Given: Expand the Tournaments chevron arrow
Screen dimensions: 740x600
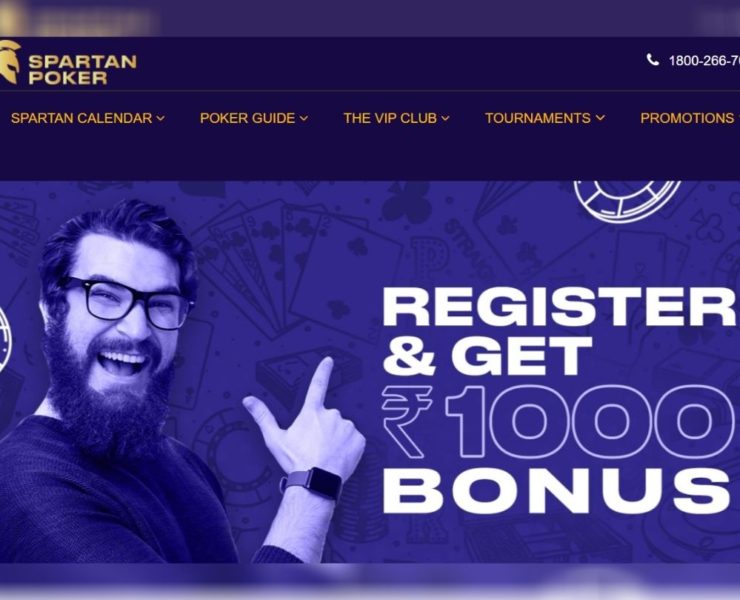Looking at the screenshot, I should pos(600,118).
